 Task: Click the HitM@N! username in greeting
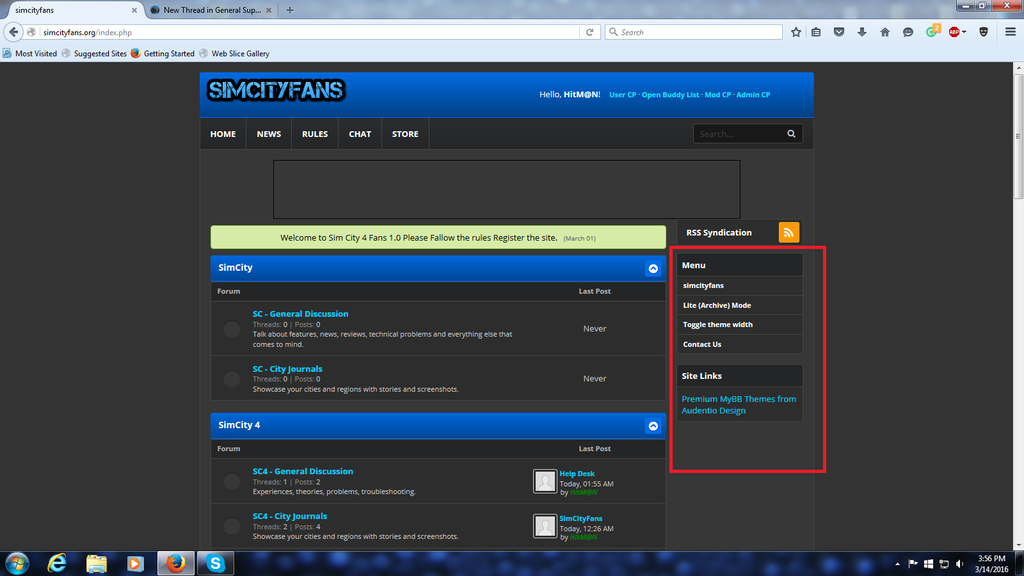pos(582,95)
